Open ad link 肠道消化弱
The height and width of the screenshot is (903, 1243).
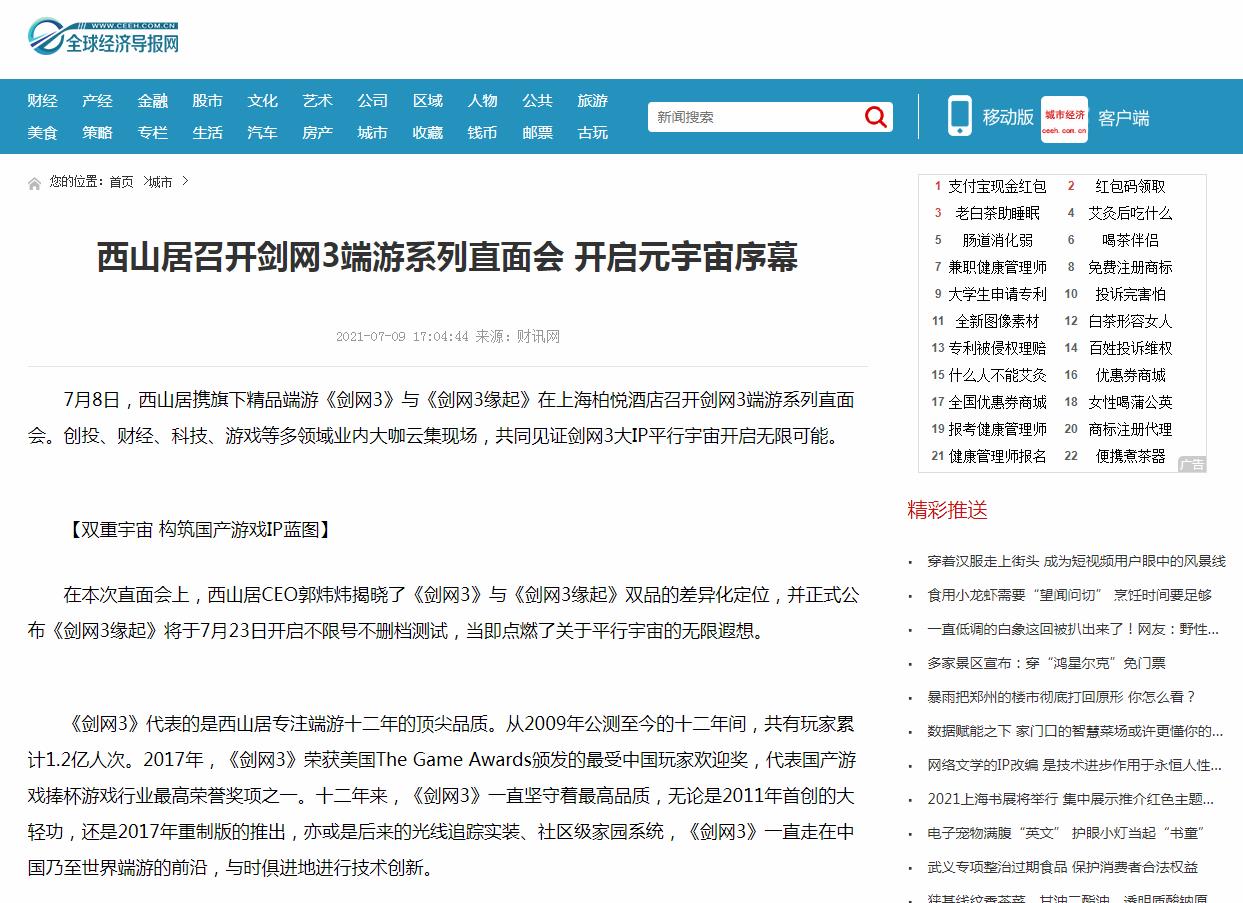[997, 240]
